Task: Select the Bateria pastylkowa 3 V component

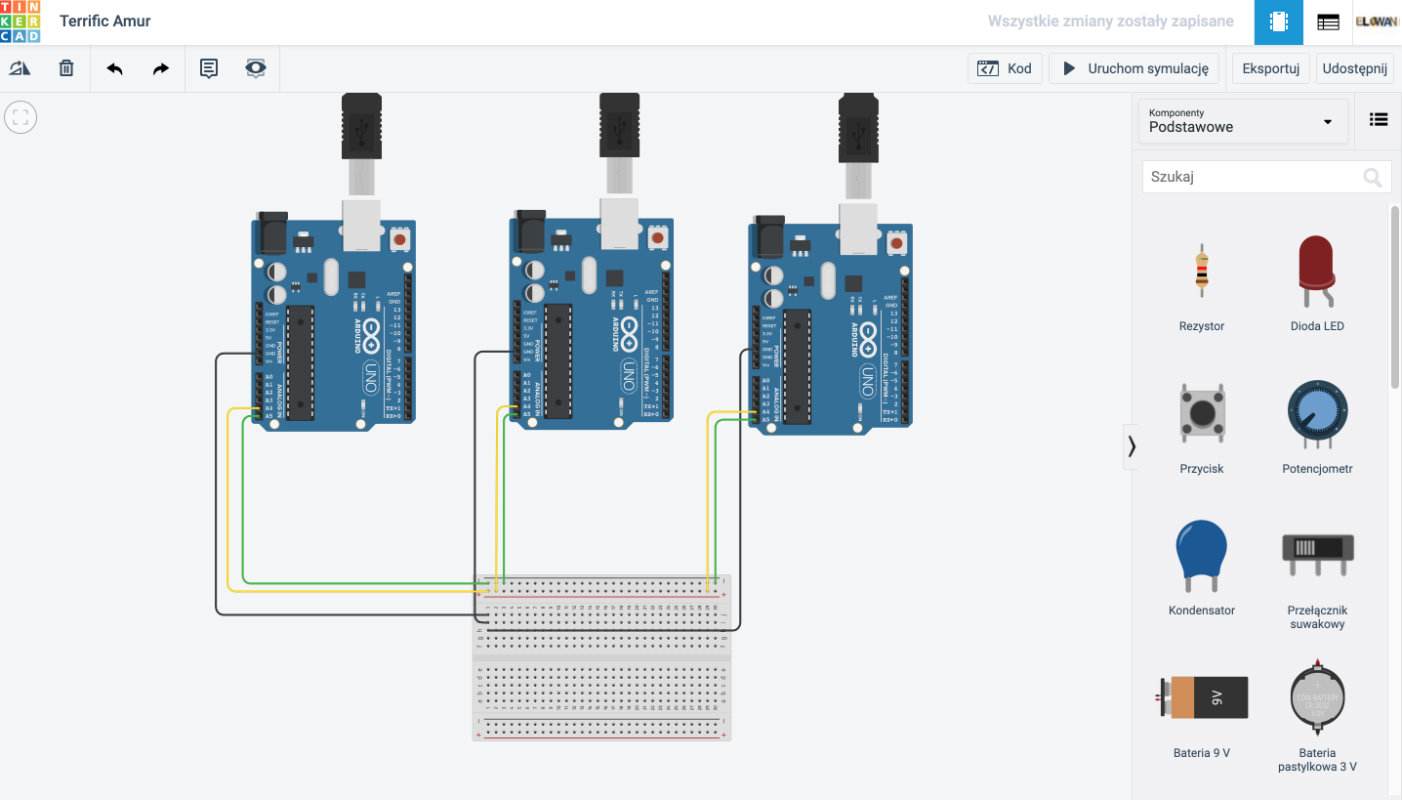Action: [1317, 718]
